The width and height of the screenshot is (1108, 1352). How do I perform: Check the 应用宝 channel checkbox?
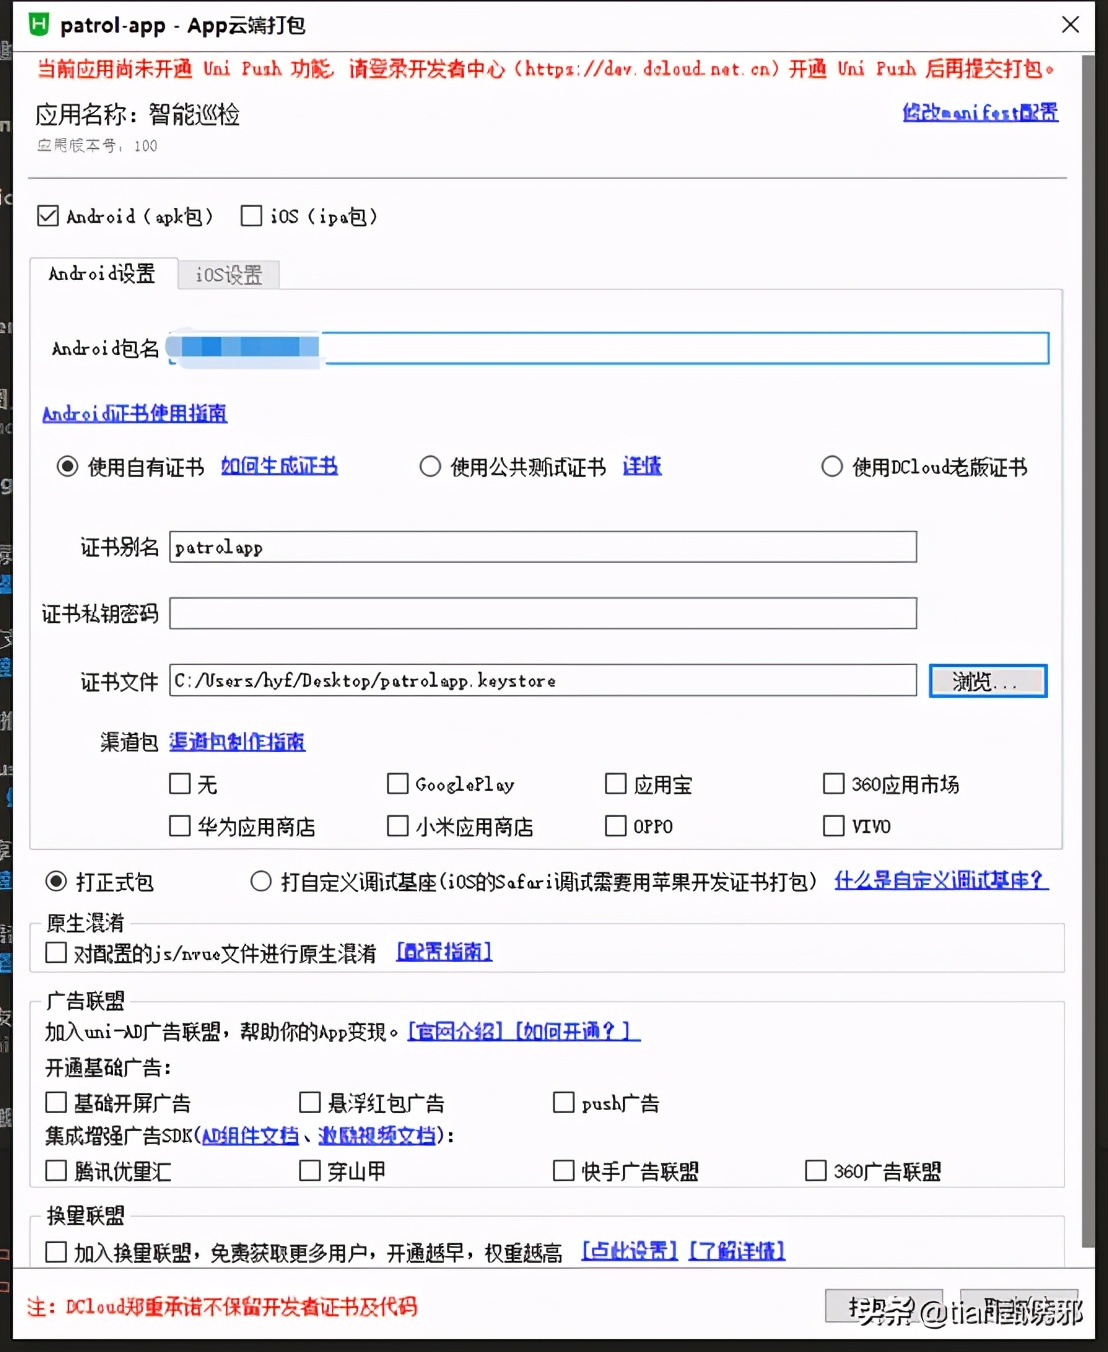[616, 784]
